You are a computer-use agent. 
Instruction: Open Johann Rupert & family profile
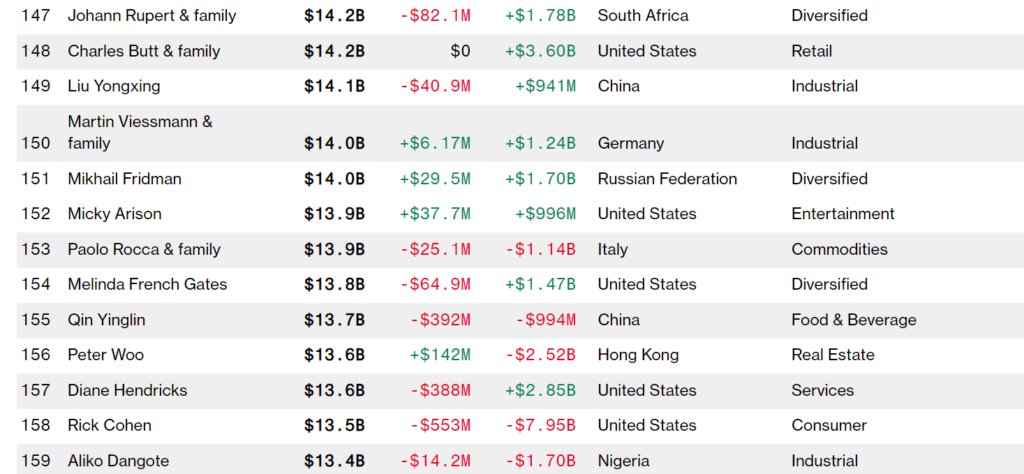click(152, 16)
